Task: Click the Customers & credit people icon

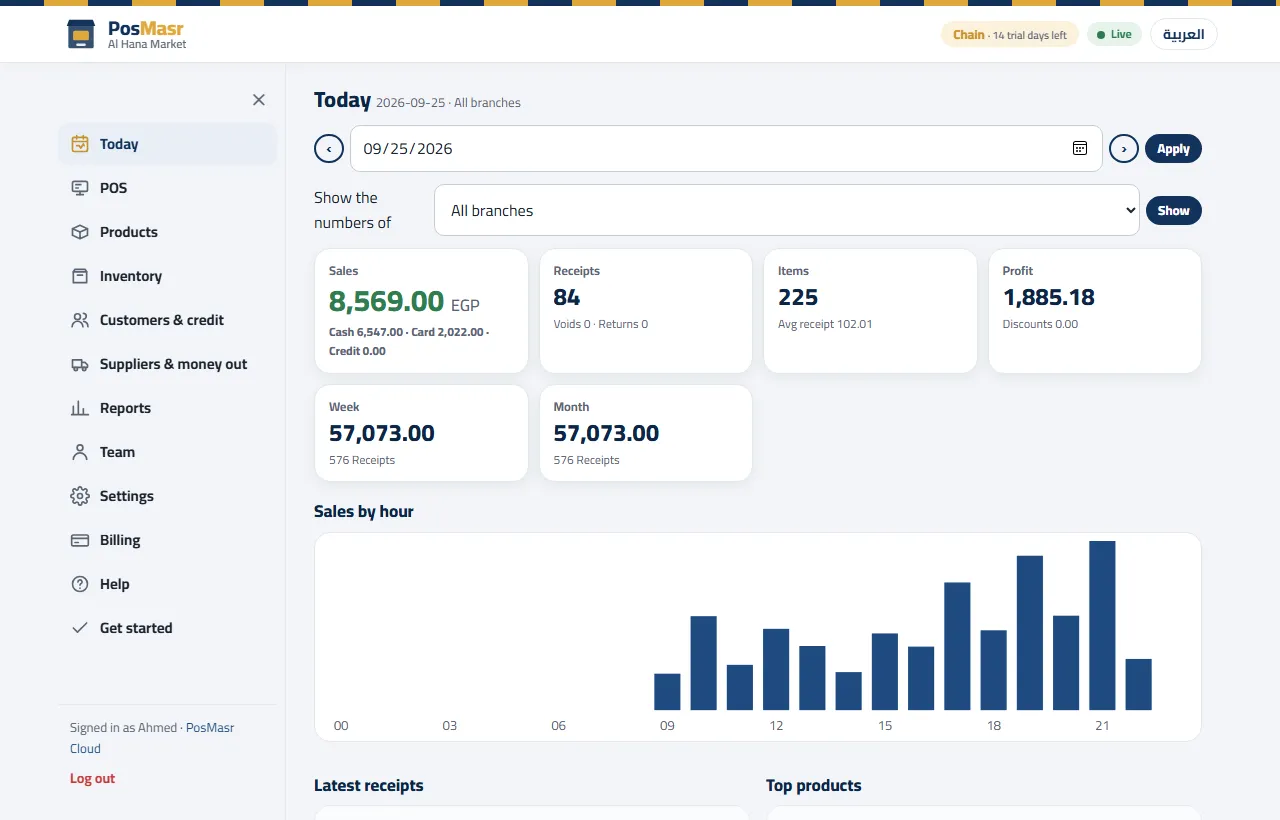Action: pos(80,320)
